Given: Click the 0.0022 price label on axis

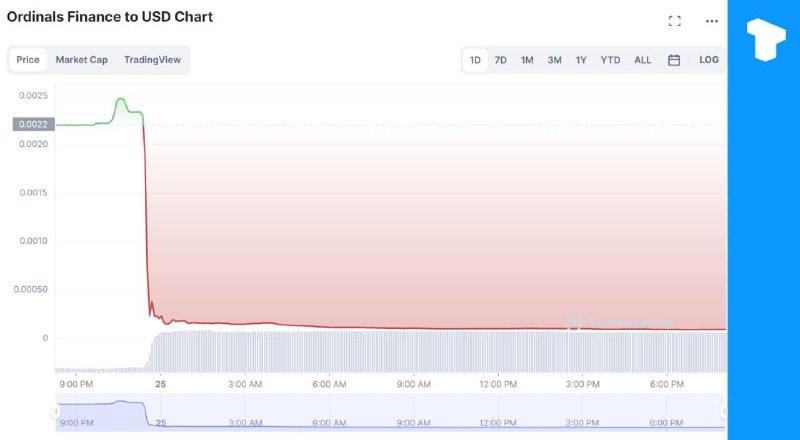Looking at the screenshot, I should pyautogui.click(x=34, y=124).
